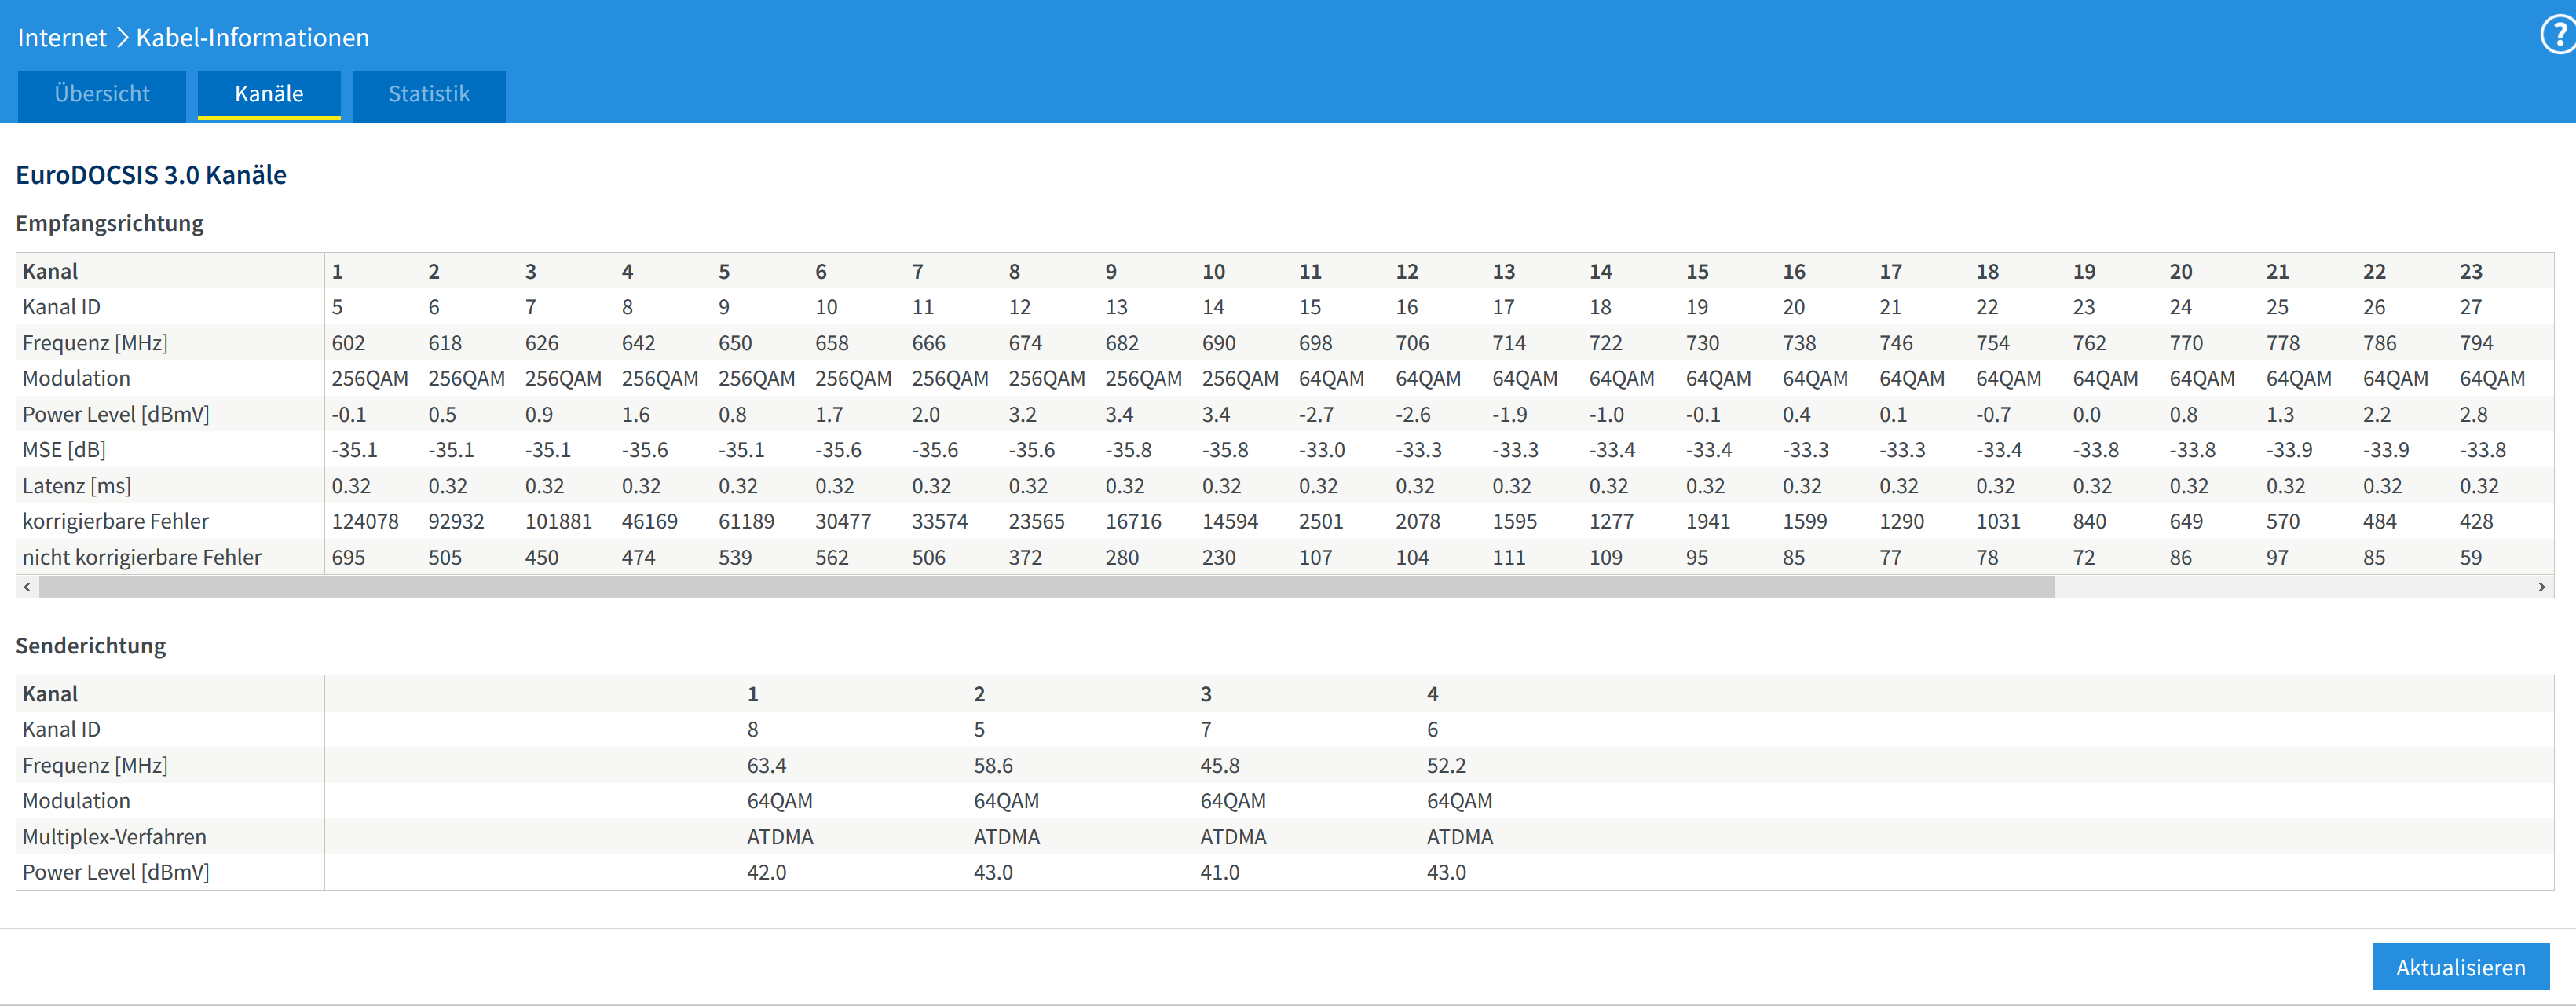This screenshot has height=1006, width=2576.
Task: Click the EuroDOCSIS 3.0 Kanäle heading
Action: [x=151, y=175]
